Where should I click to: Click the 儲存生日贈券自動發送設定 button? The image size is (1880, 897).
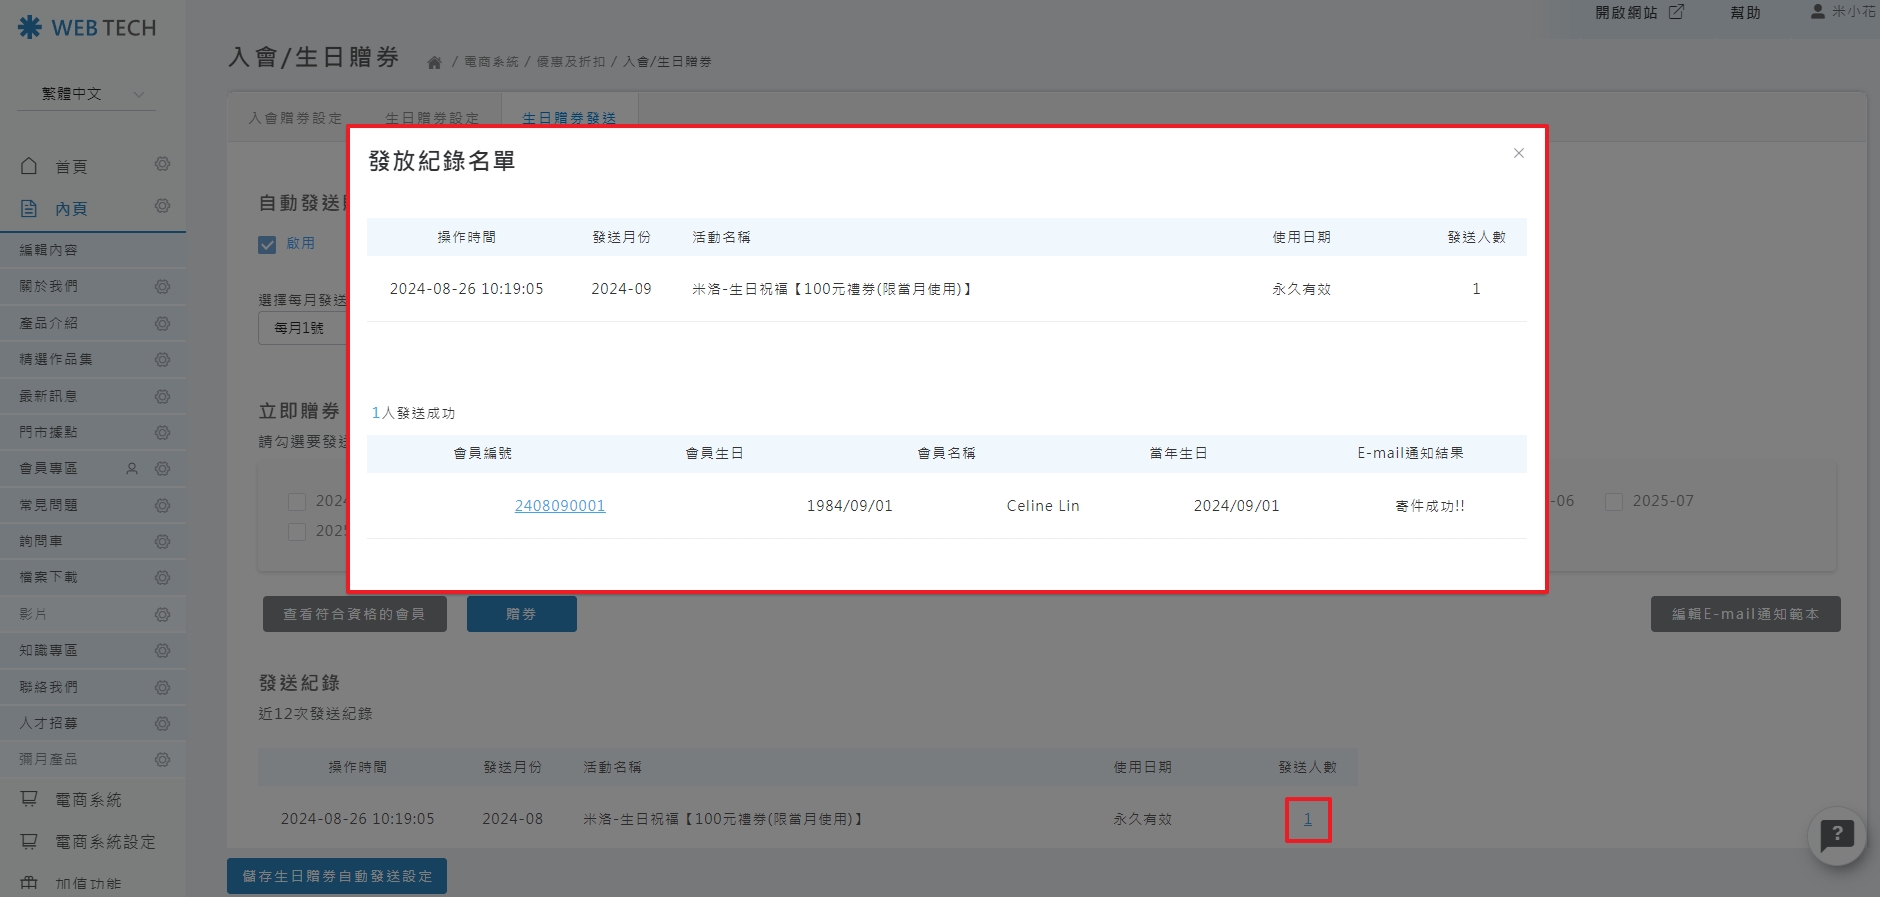(337, 876)
